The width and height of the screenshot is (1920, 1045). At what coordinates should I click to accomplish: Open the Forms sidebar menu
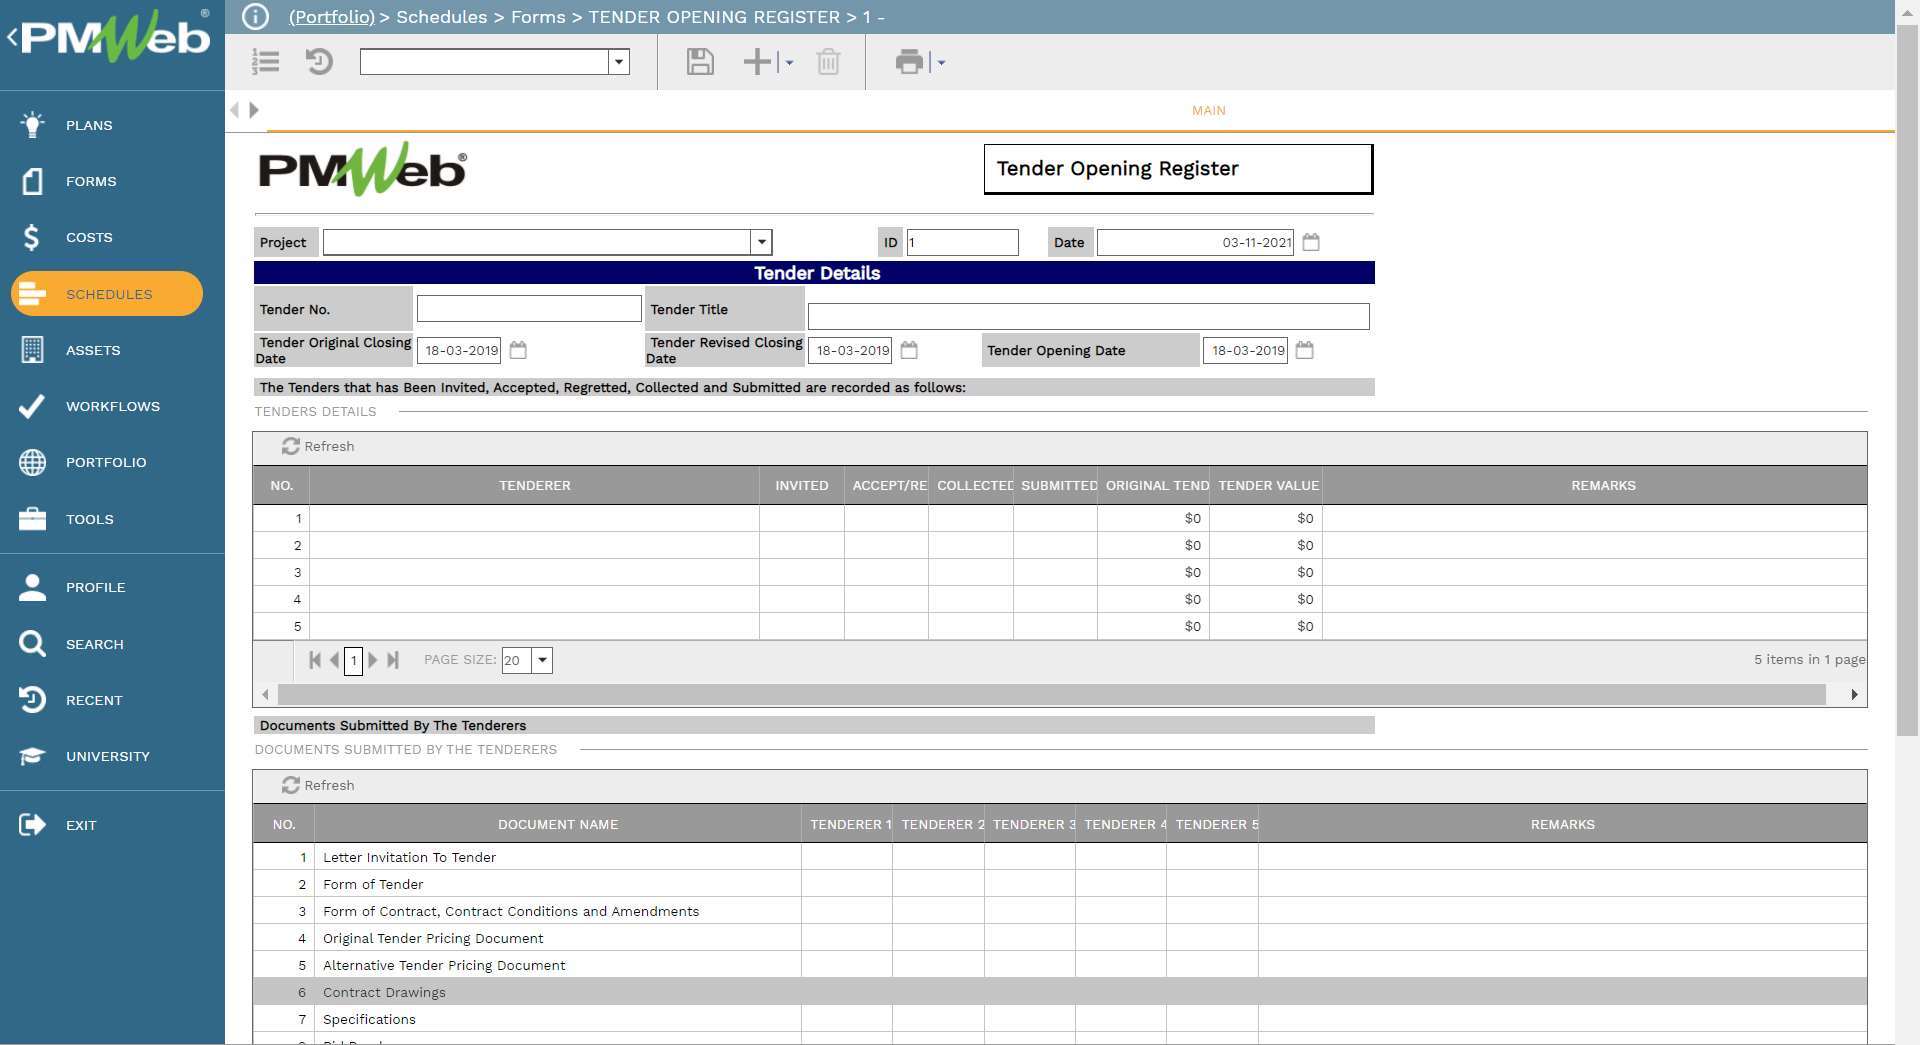(x=91, y=181)
